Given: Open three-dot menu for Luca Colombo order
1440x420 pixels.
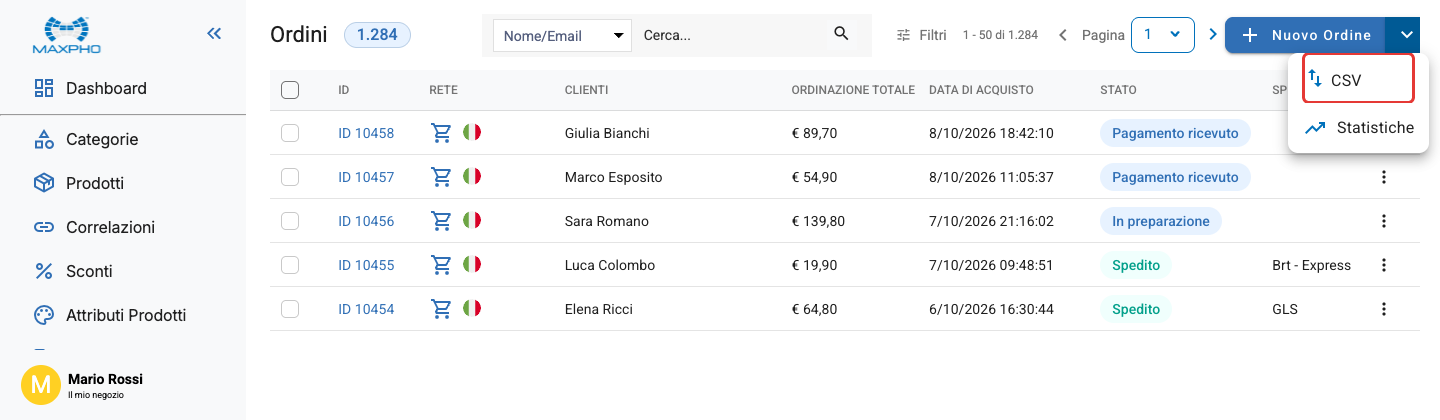Looking at the screenshot, I should click(x=1384, y=265).
